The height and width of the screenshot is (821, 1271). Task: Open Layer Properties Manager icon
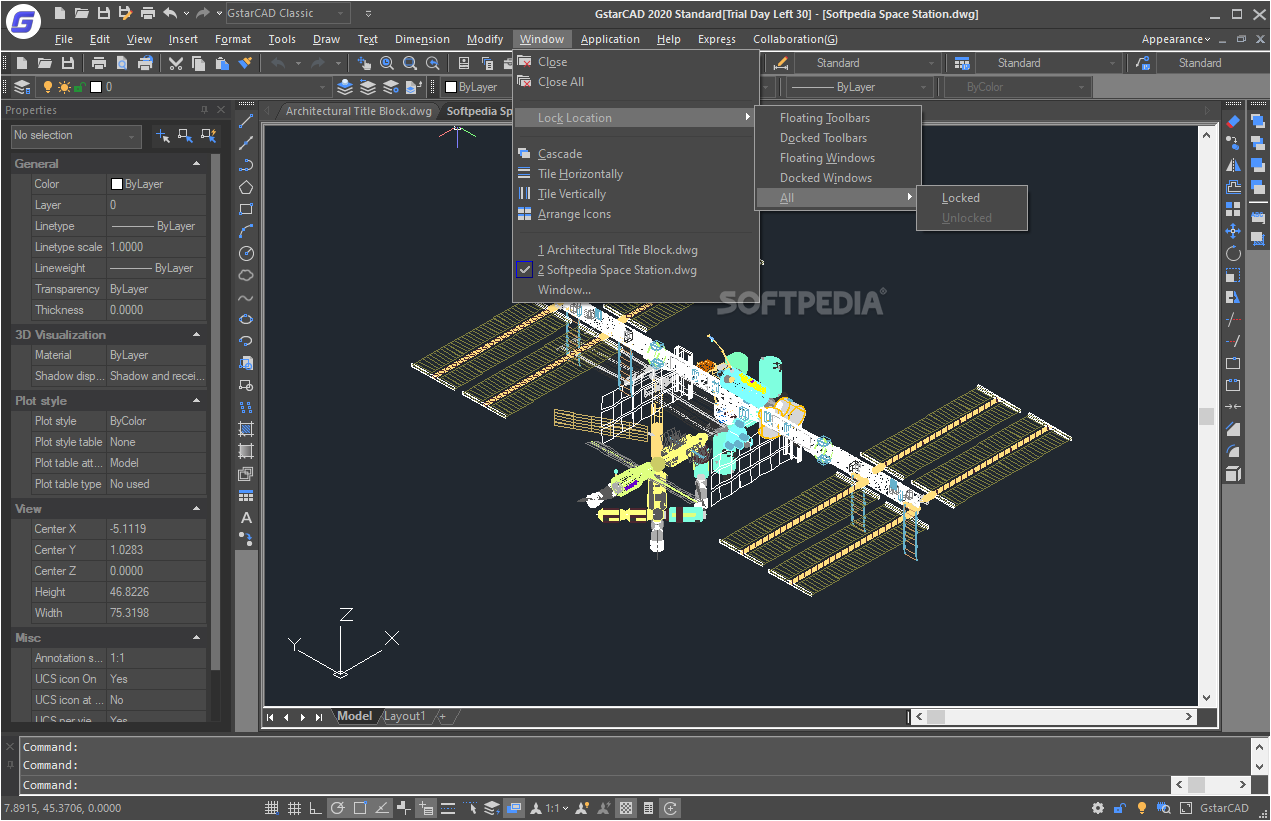coord(22,87)
